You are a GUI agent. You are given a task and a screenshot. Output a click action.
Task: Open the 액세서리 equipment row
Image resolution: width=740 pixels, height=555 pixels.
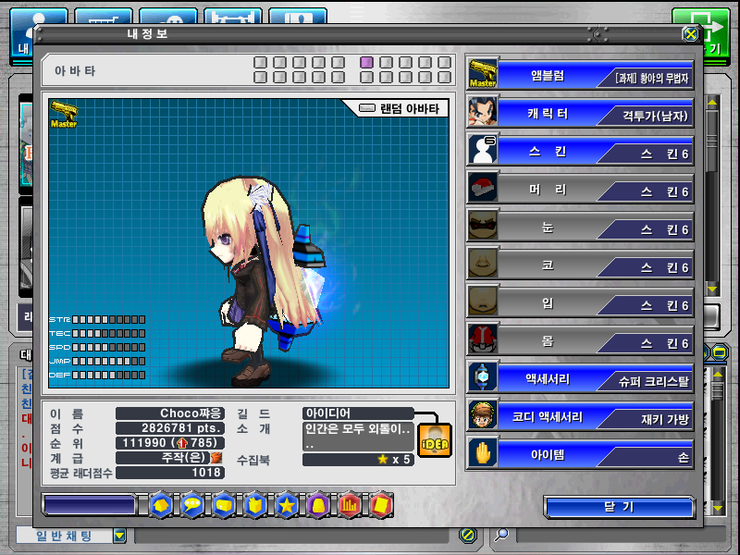580,378
